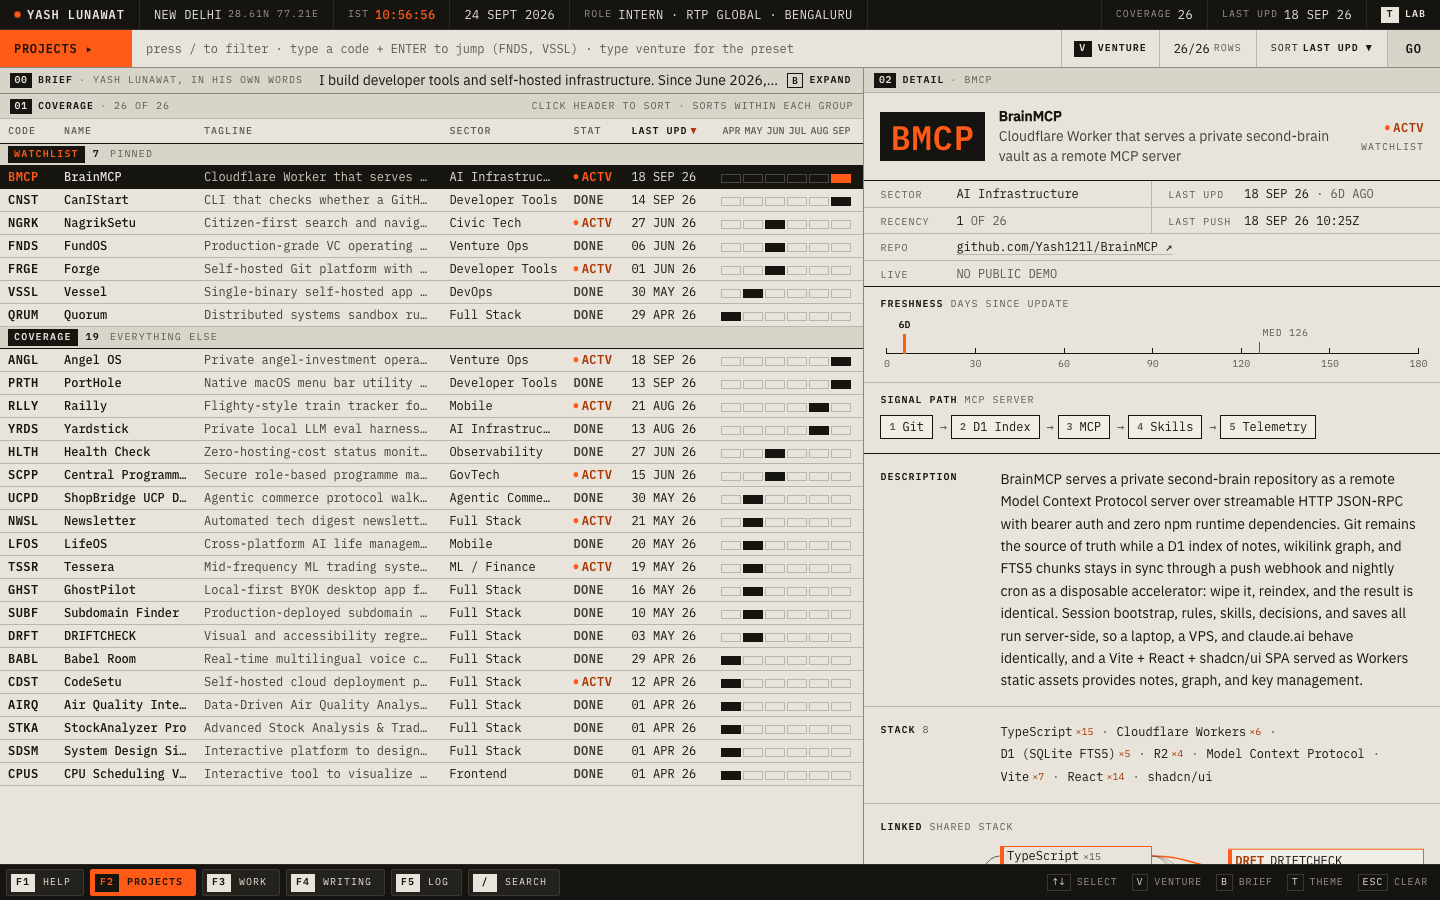Sort by TAGLINE column header
1440x900 pixels.
pyautogui.click(x=228, y=131)
